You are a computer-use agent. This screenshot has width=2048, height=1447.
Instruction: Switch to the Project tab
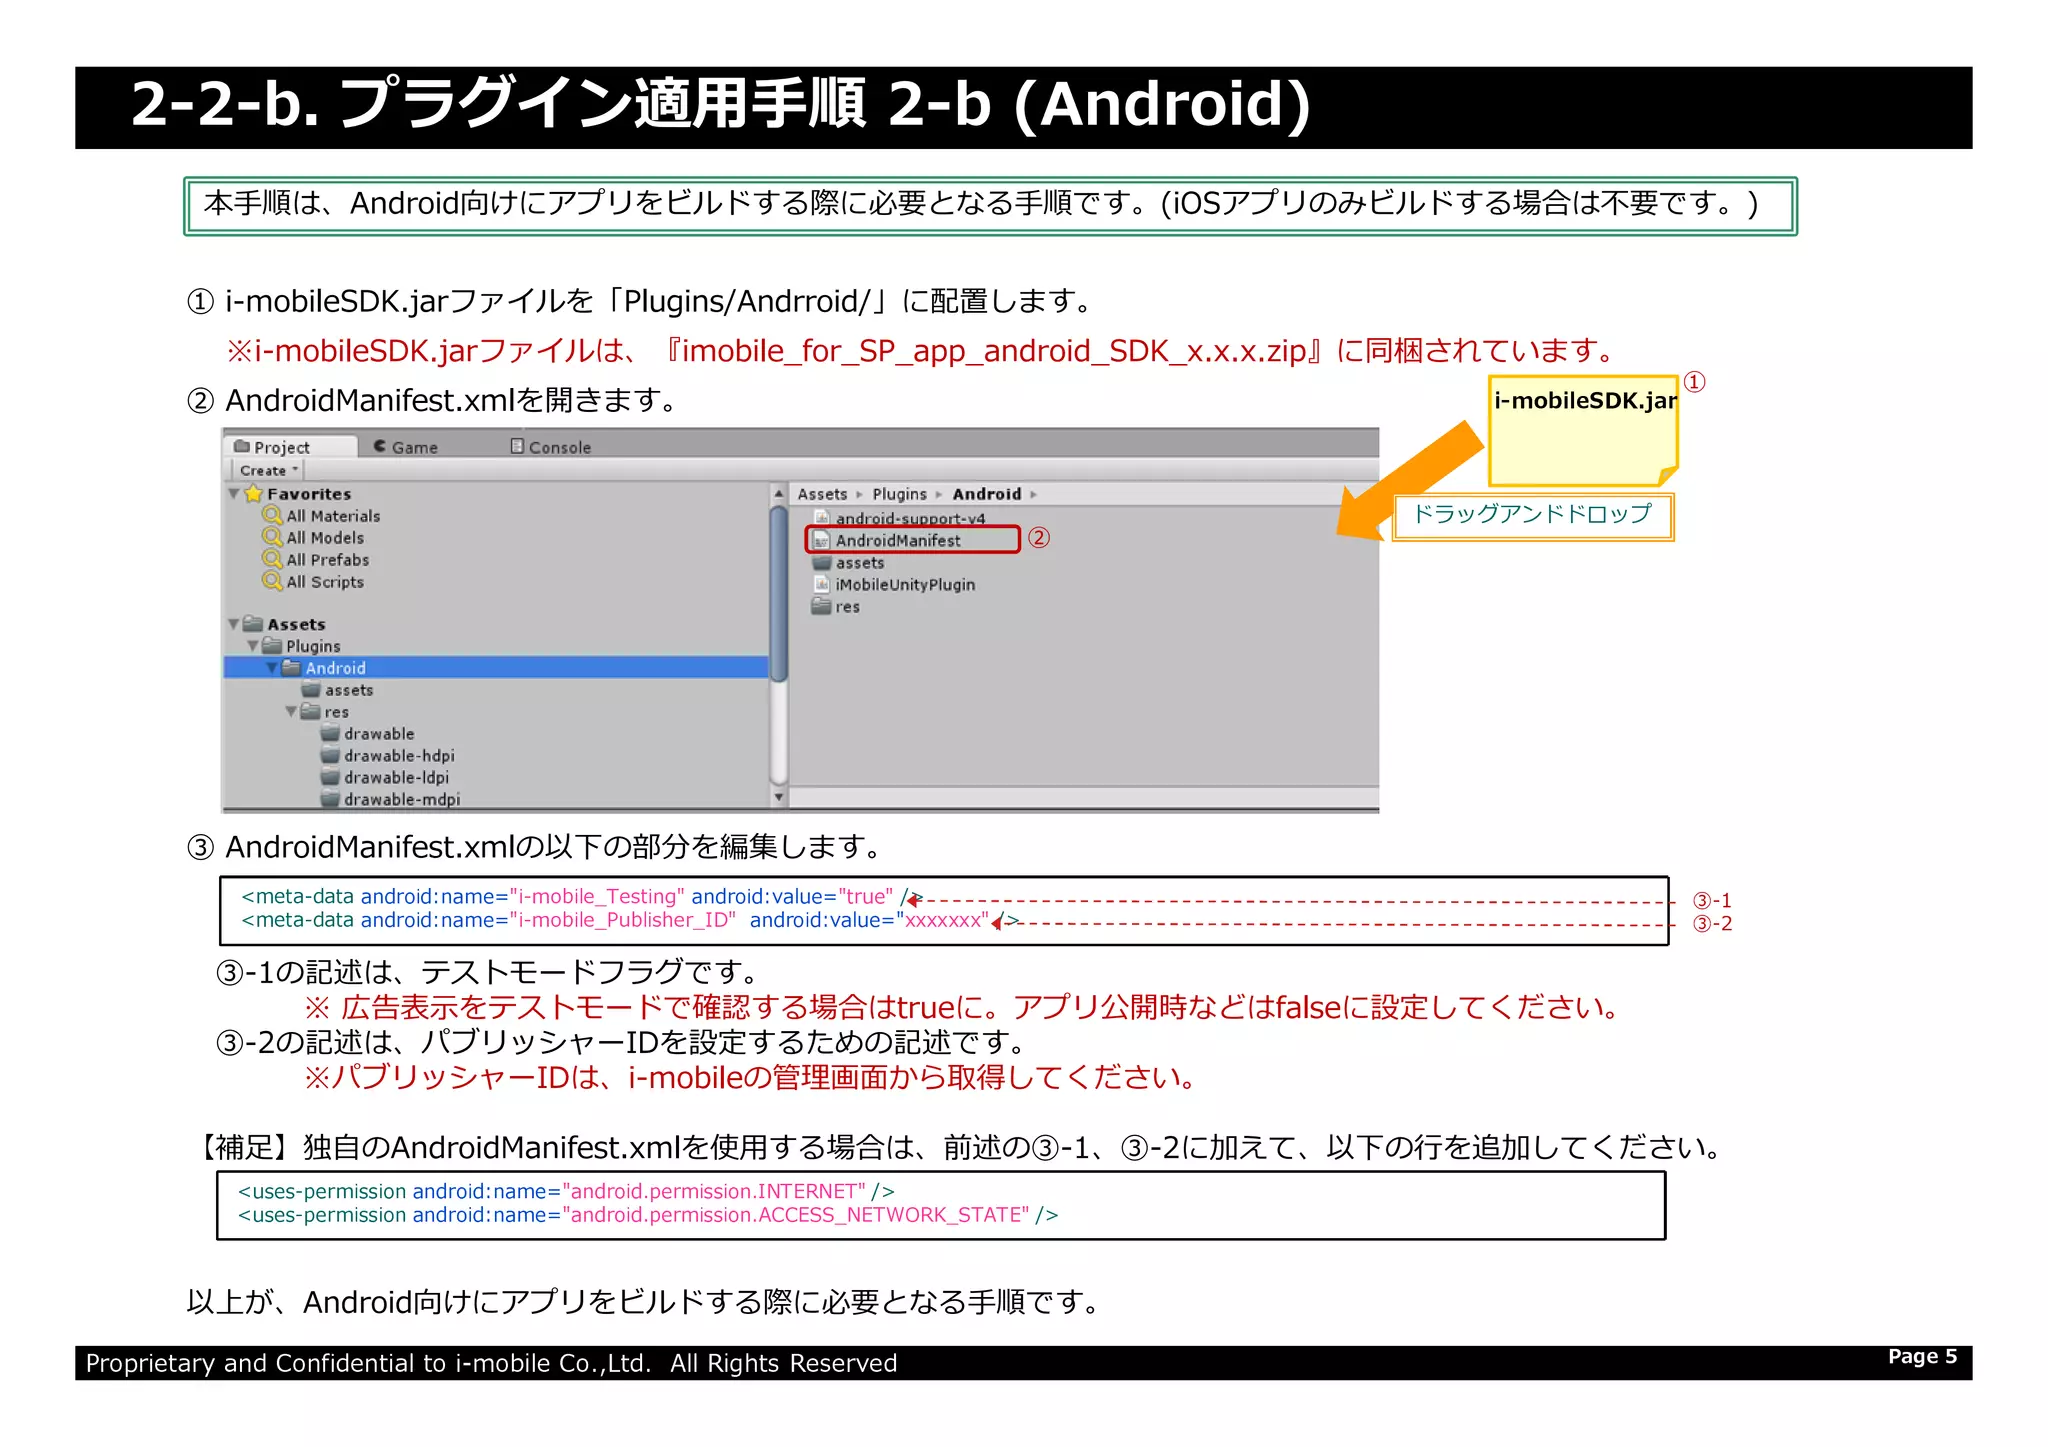(x=290, y=447)
